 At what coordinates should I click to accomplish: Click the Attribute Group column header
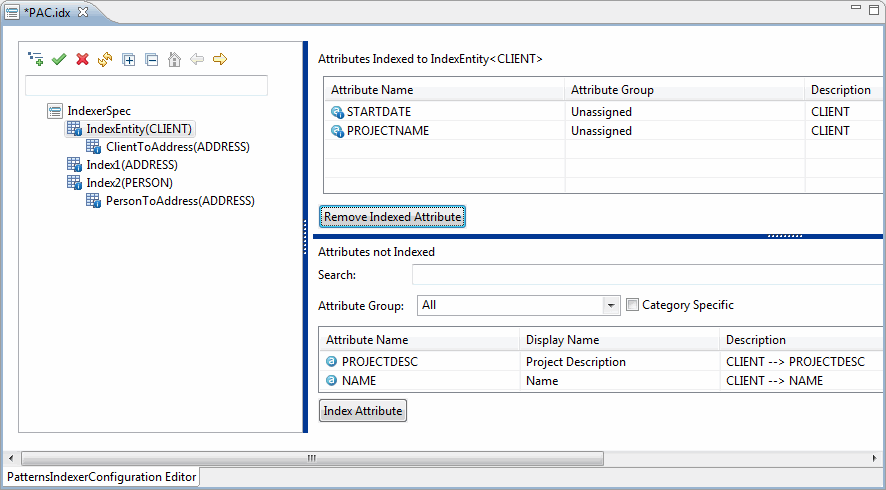[684, 90]
